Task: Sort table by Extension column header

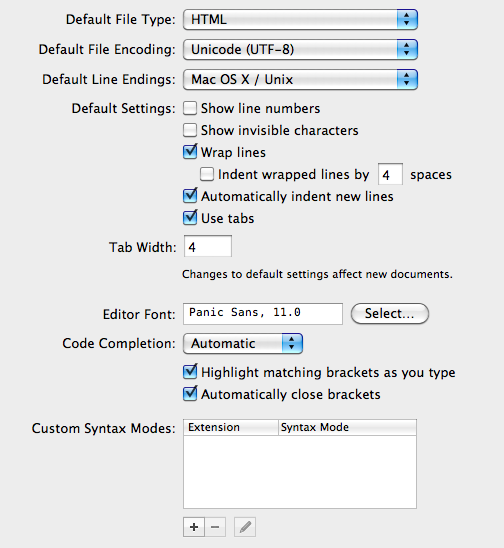Action: click(231, 427)
